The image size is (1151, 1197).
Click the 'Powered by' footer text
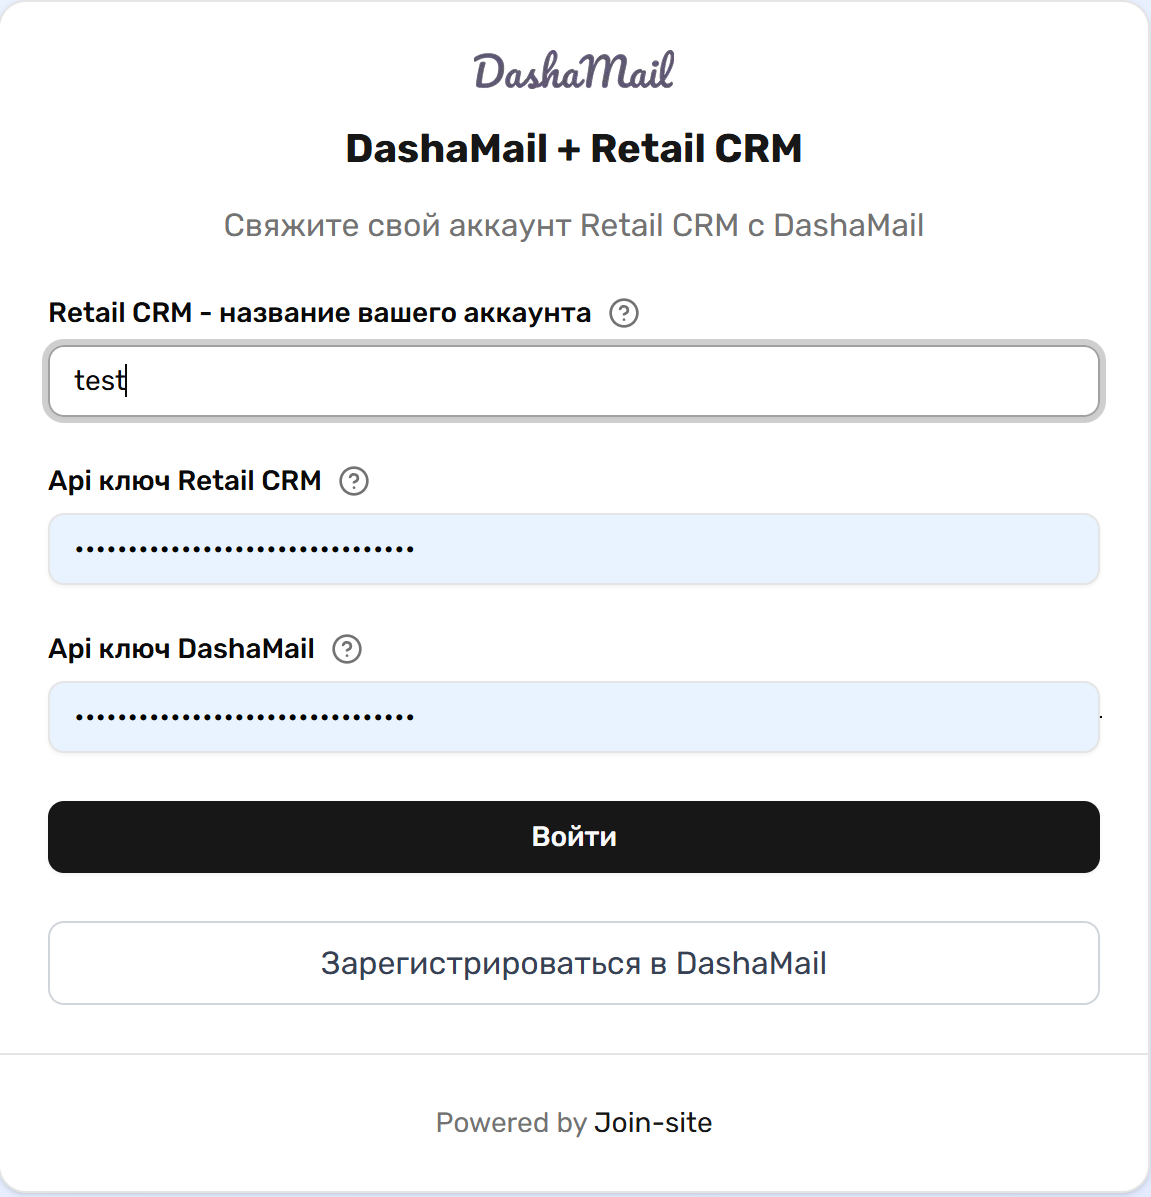click(511, 1122)
